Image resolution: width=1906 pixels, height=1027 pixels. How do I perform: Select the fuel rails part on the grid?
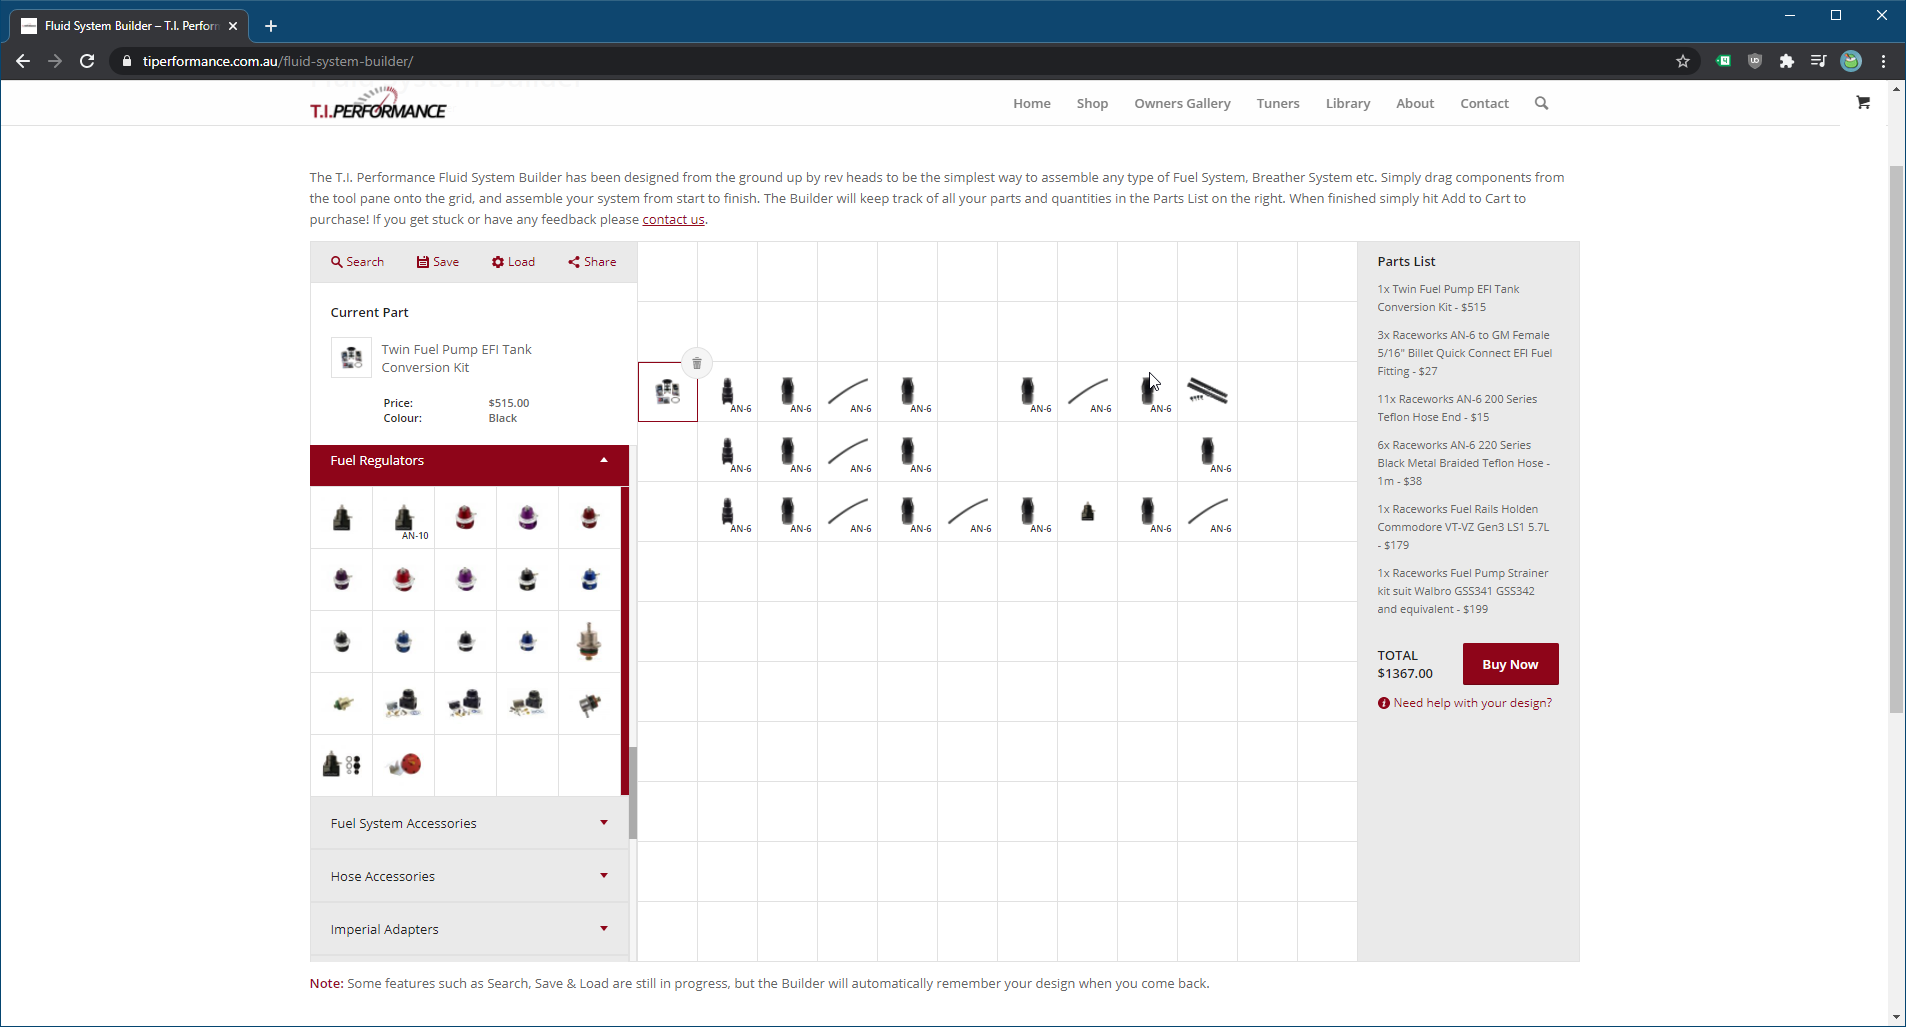point(1208,392)
